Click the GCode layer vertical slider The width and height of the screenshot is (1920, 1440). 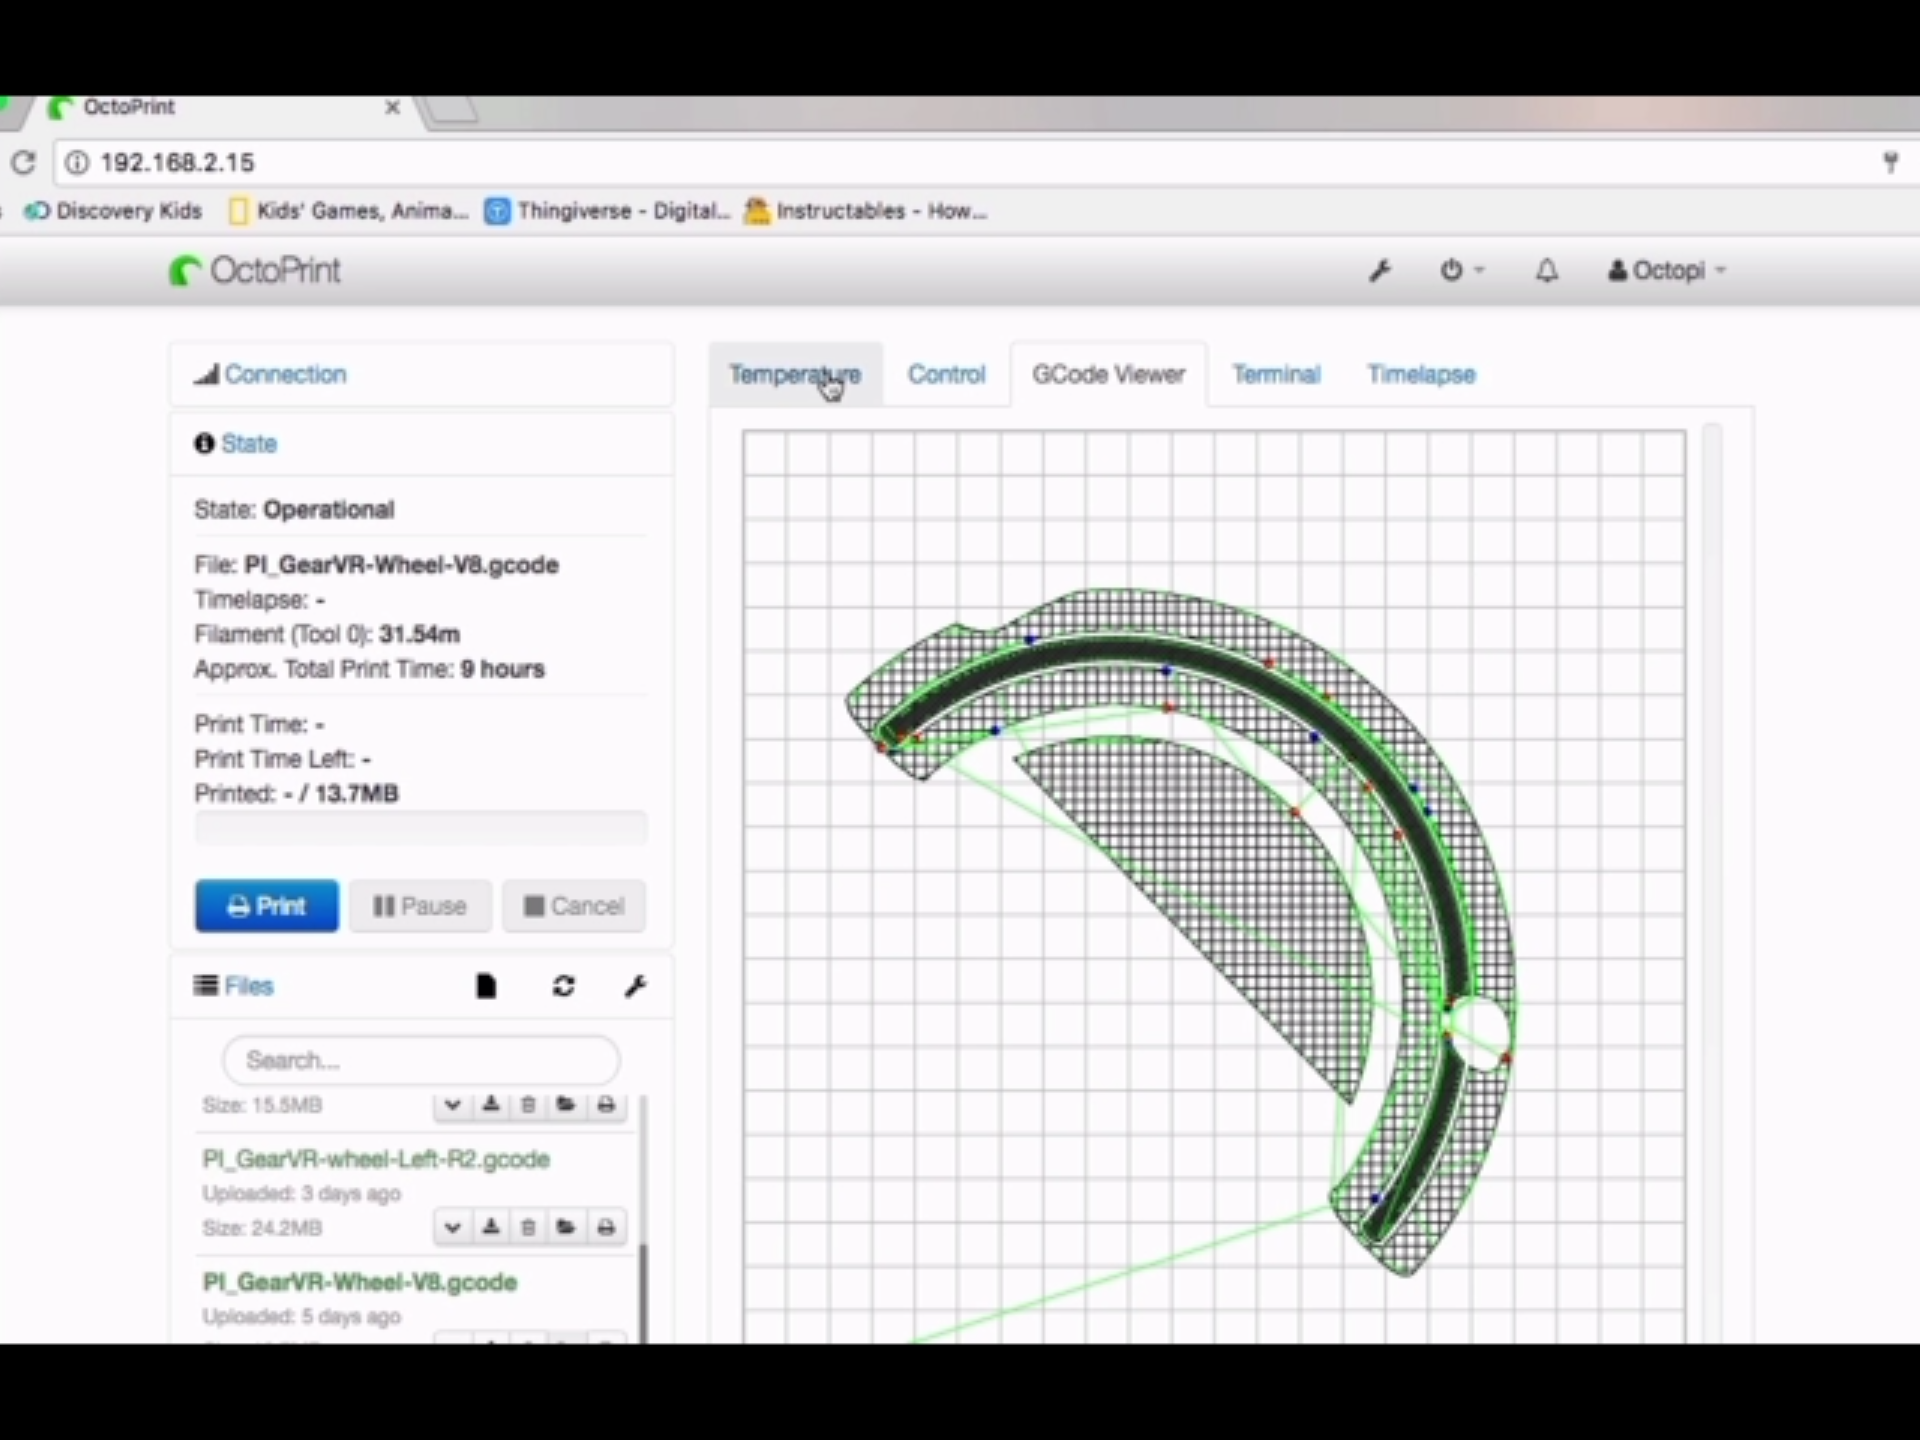click(x=1712, y=884)
